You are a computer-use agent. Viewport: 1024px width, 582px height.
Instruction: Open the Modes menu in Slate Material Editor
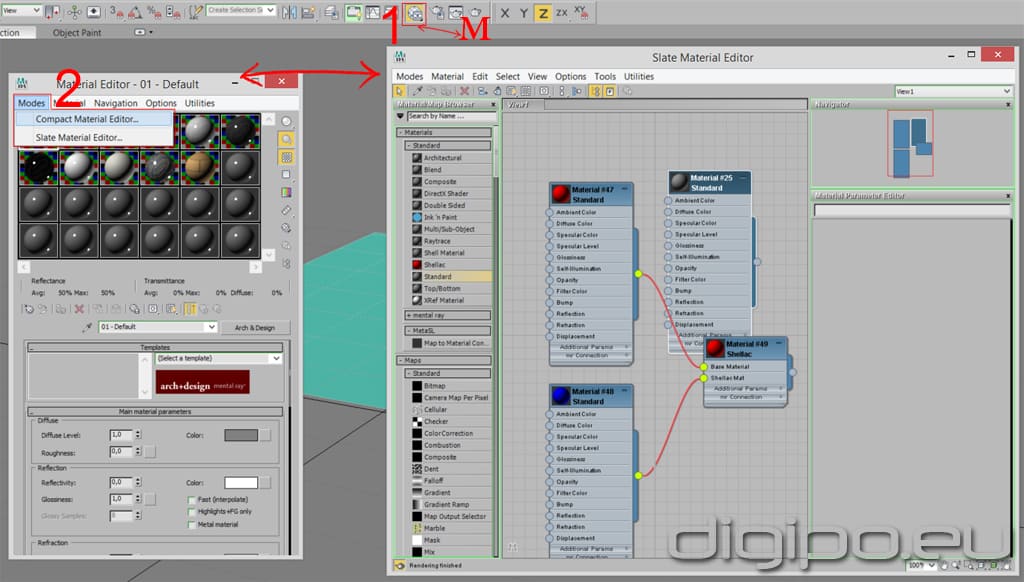pyautogui.click(x=410, y=76)
